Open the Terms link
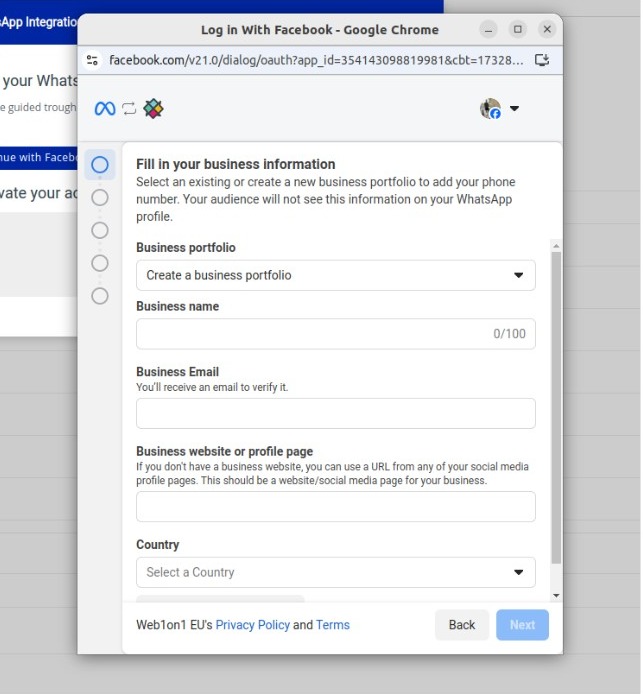This screenshot has width=643, height=694. 333,625
